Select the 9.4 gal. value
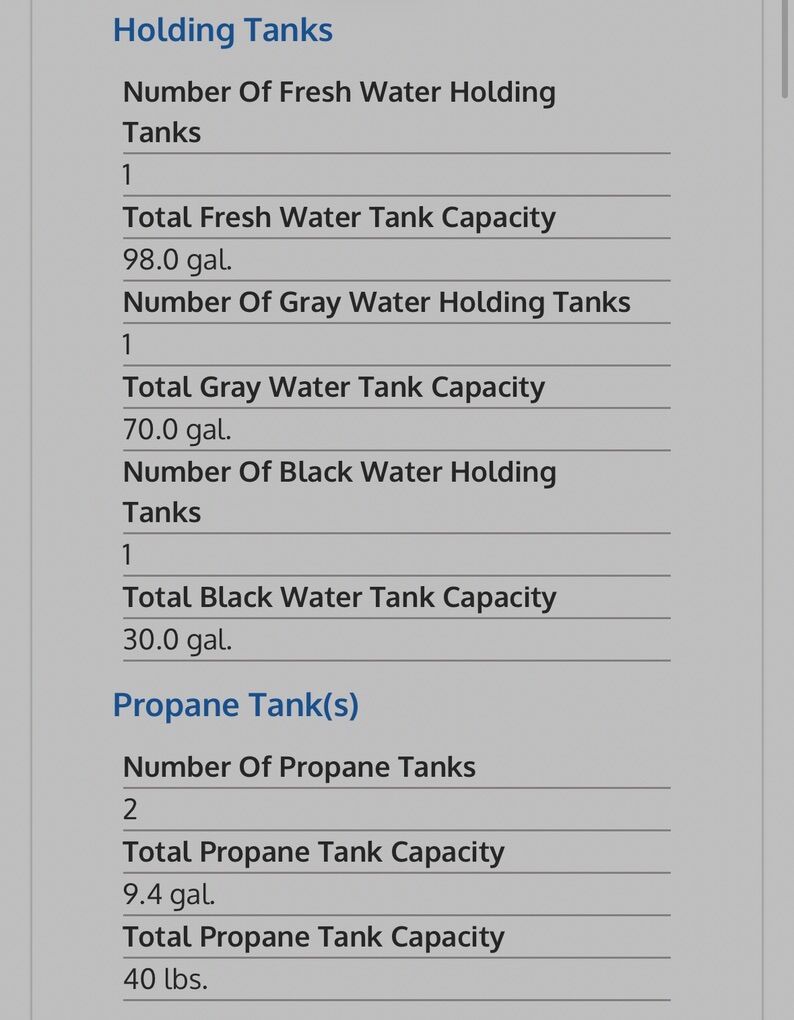The height and width of the screenshot is (1020, 794). coord(169,895)
